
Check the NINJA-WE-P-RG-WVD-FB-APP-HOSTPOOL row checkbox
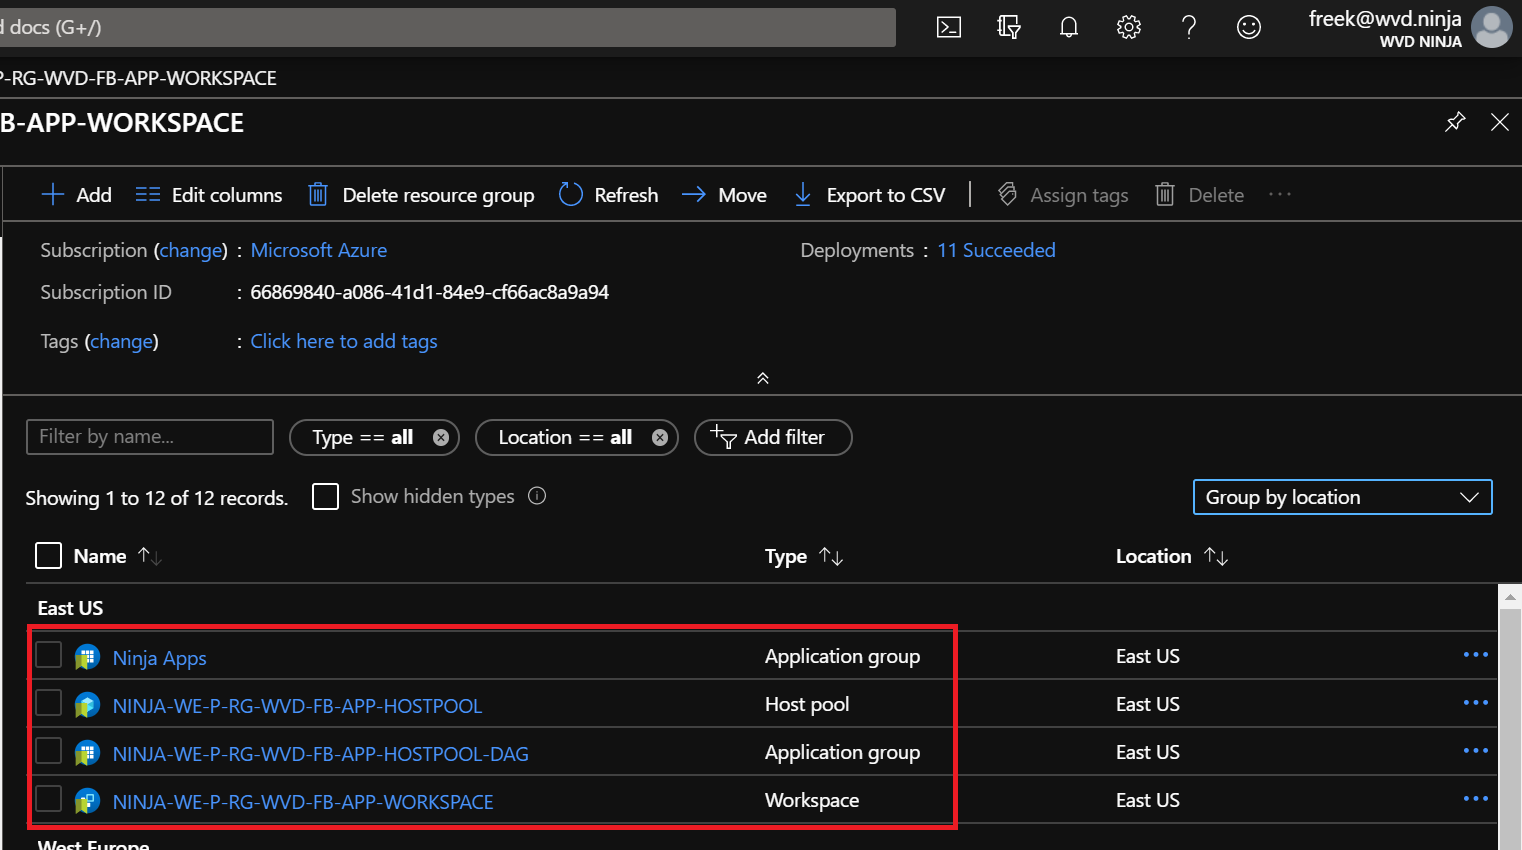click(x=48, y=703)
